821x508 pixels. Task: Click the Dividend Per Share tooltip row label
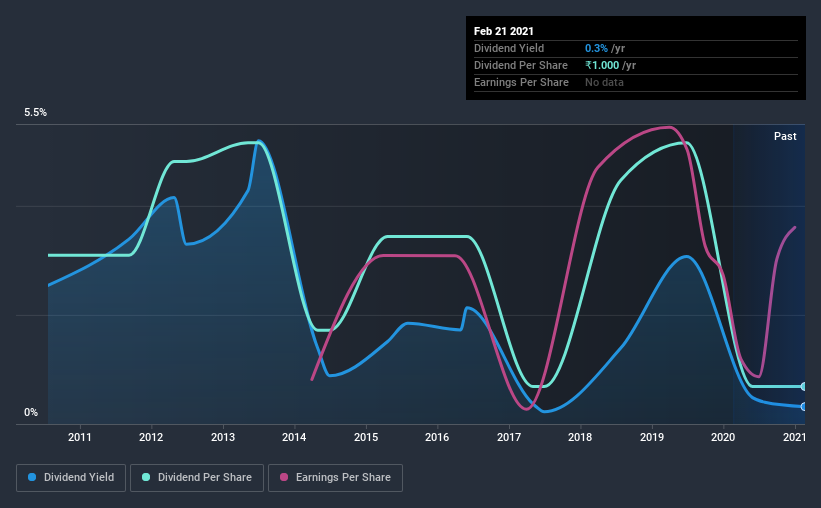[x=520, y=65]
